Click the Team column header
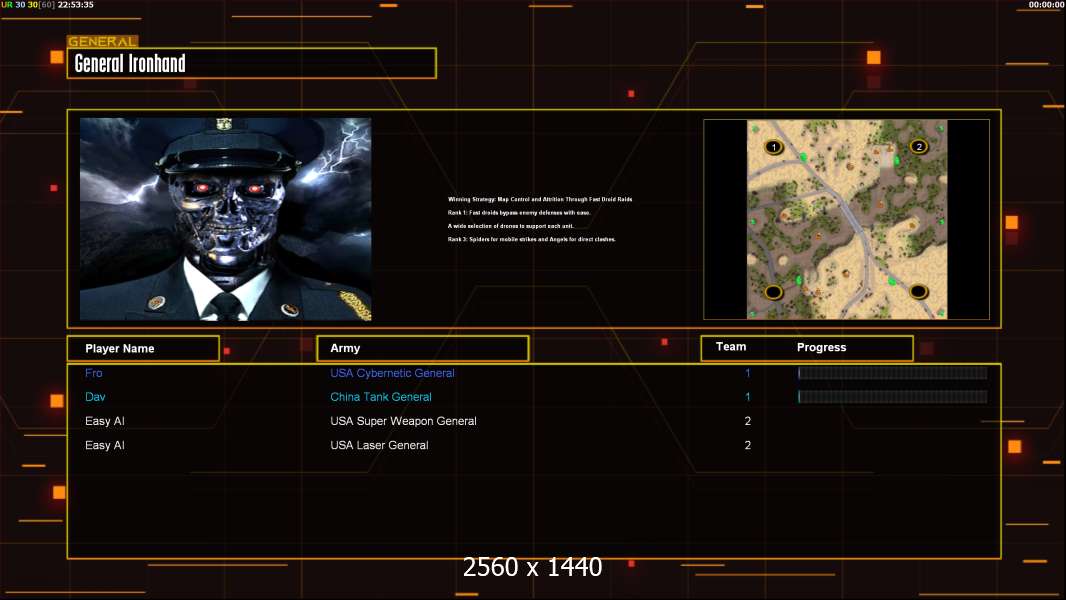The height and width of the screenshot is (600, 1066). coord(731,347)
